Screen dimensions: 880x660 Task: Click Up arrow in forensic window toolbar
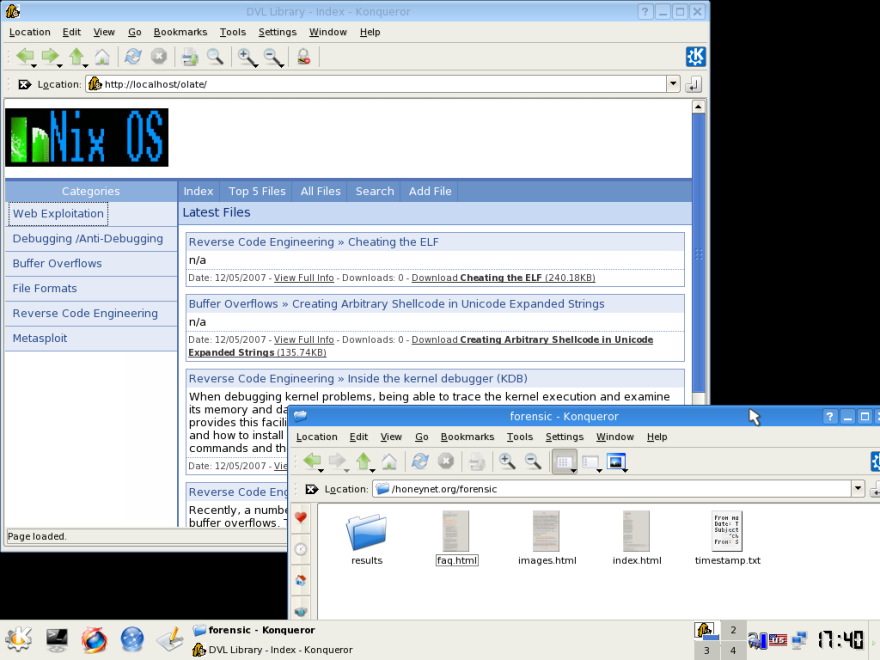click(x=364, y=461)
